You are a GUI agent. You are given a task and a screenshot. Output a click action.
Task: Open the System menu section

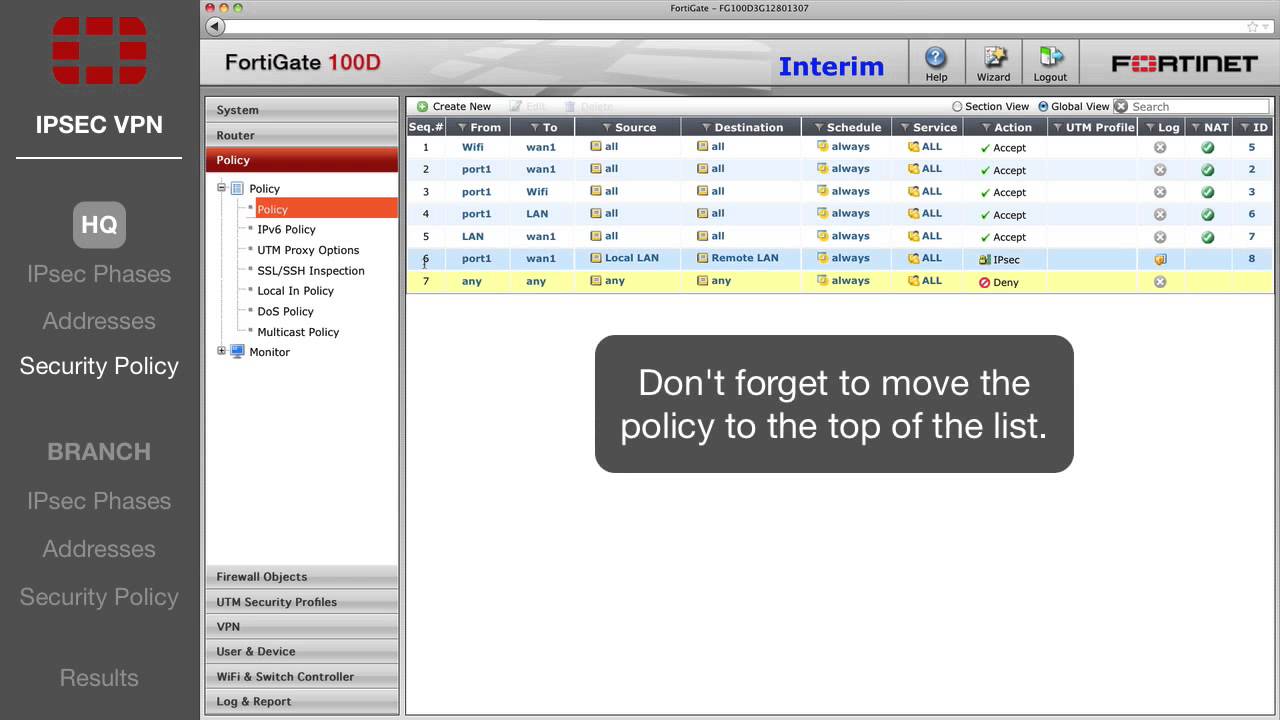point(301,109)
